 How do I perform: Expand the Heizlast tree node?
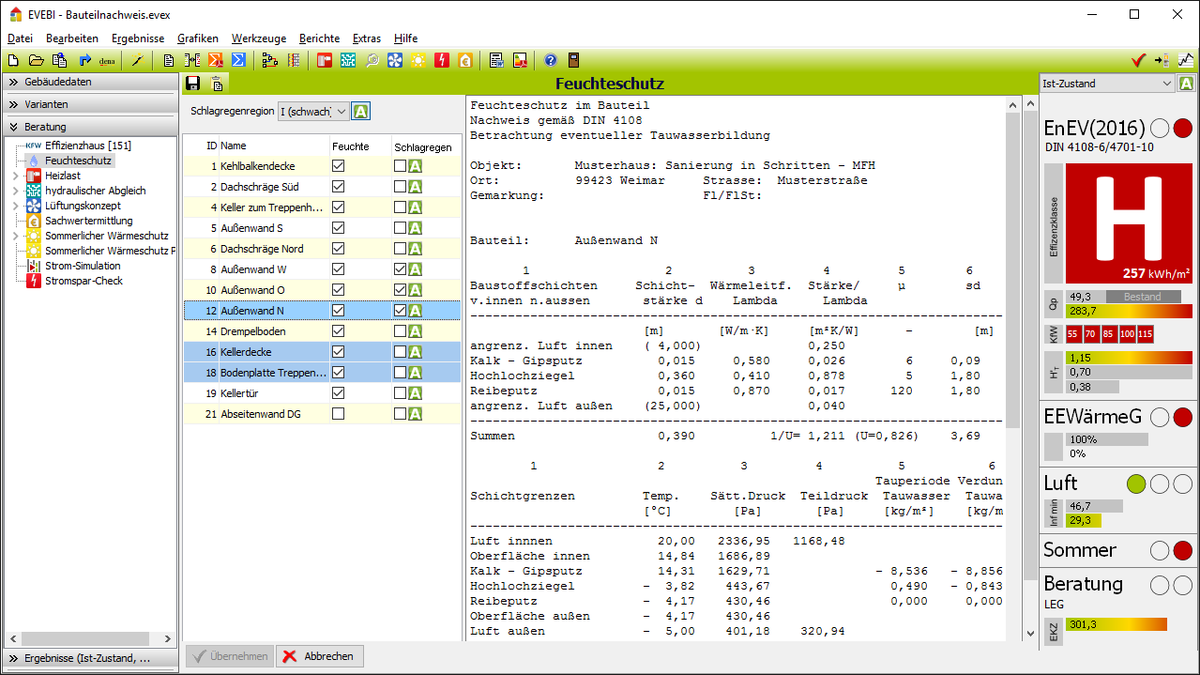[x=15, y=175]
